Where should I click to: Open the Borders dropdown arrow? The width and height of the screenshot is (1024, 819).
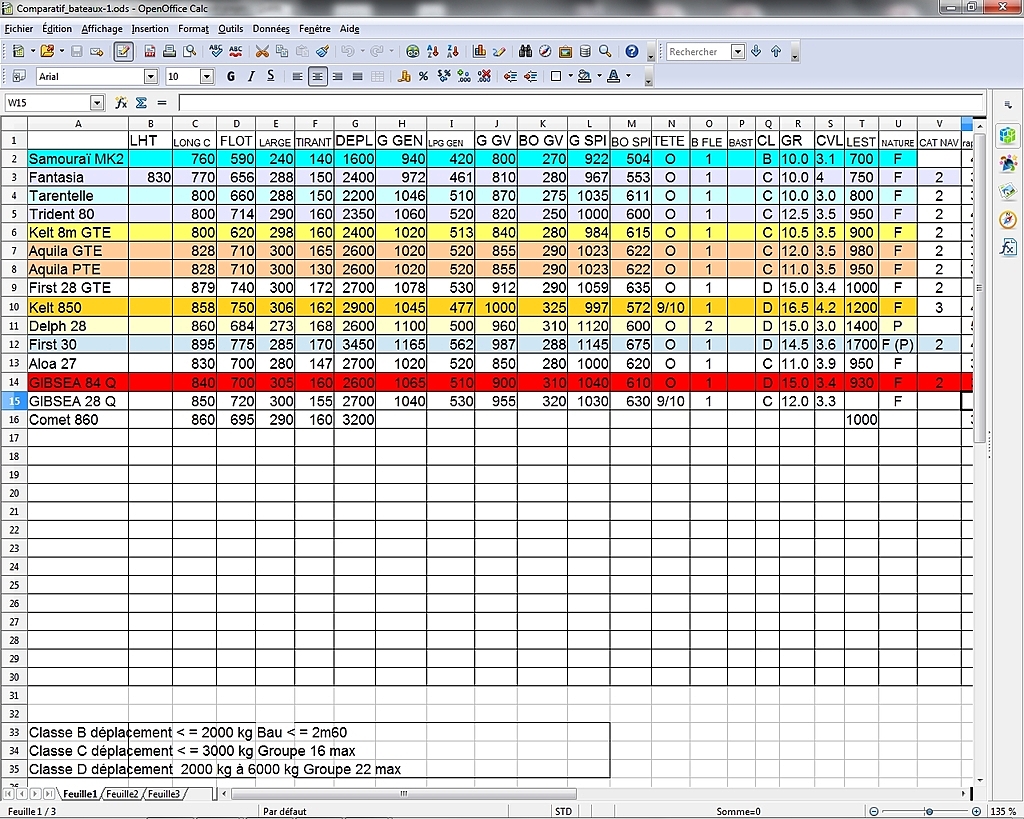click(571, 76)
